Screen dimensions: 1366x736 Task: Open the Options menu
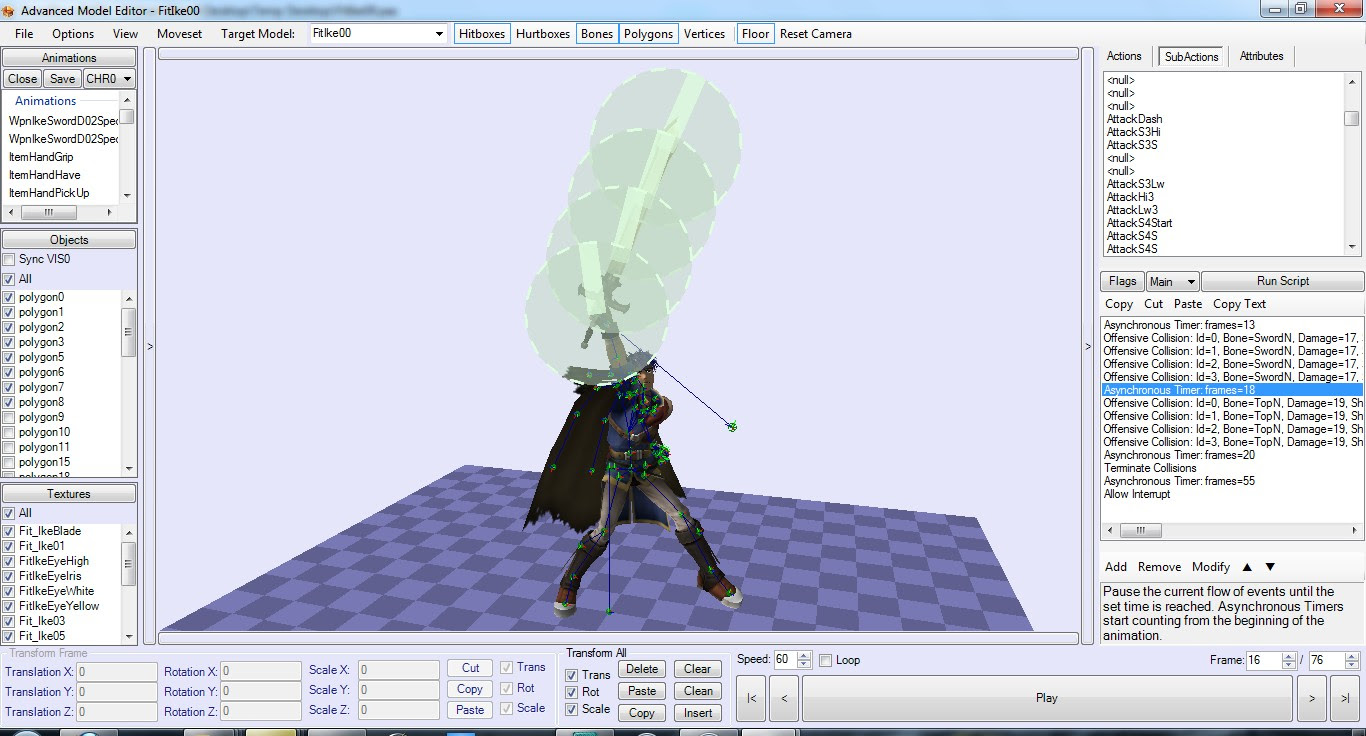[x=73, y=34]
